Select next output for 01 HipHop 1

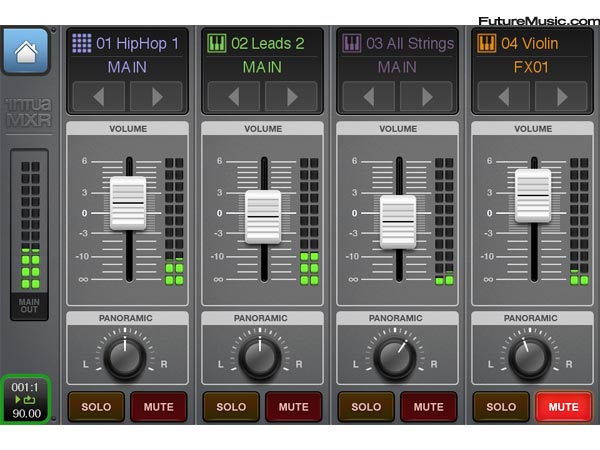(x=156, y=97)
